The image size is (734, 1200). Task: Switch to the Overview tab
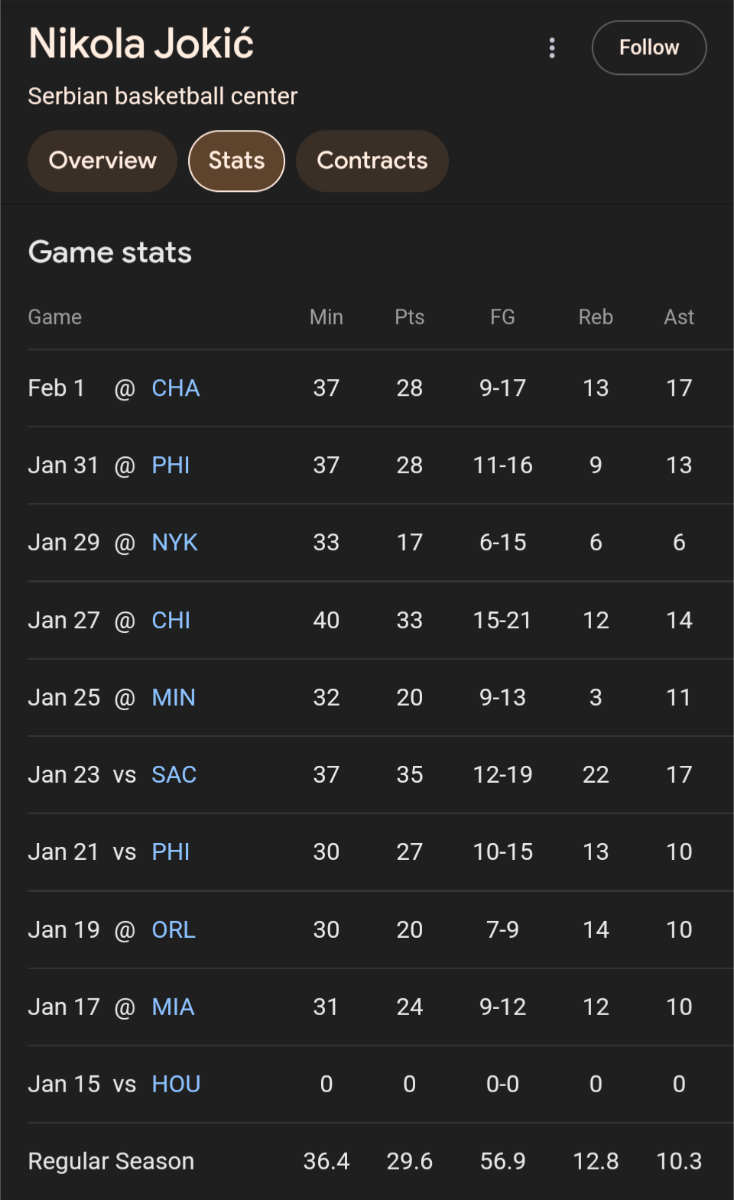click(102, 161)
